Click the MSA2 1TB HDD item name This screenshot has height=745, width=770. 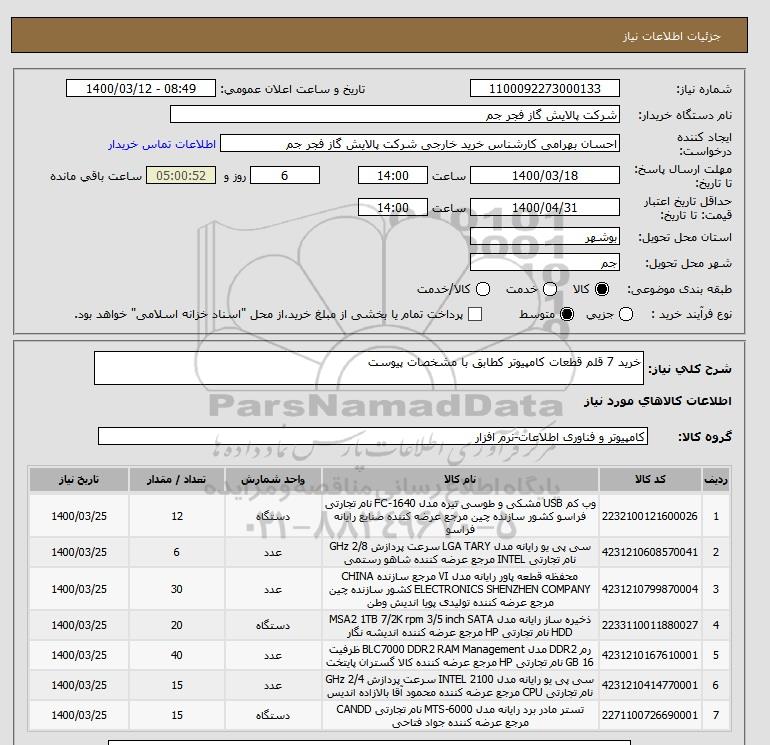click(x=460, y=625)
